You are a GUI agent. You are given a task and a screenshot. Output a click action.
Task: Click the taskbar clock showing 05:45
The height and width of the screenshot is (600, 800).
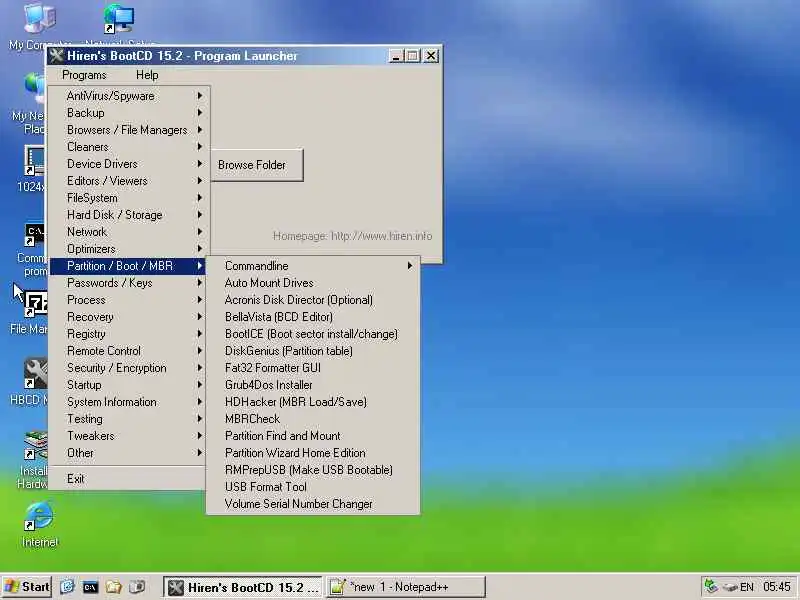[x=777, y=587]
